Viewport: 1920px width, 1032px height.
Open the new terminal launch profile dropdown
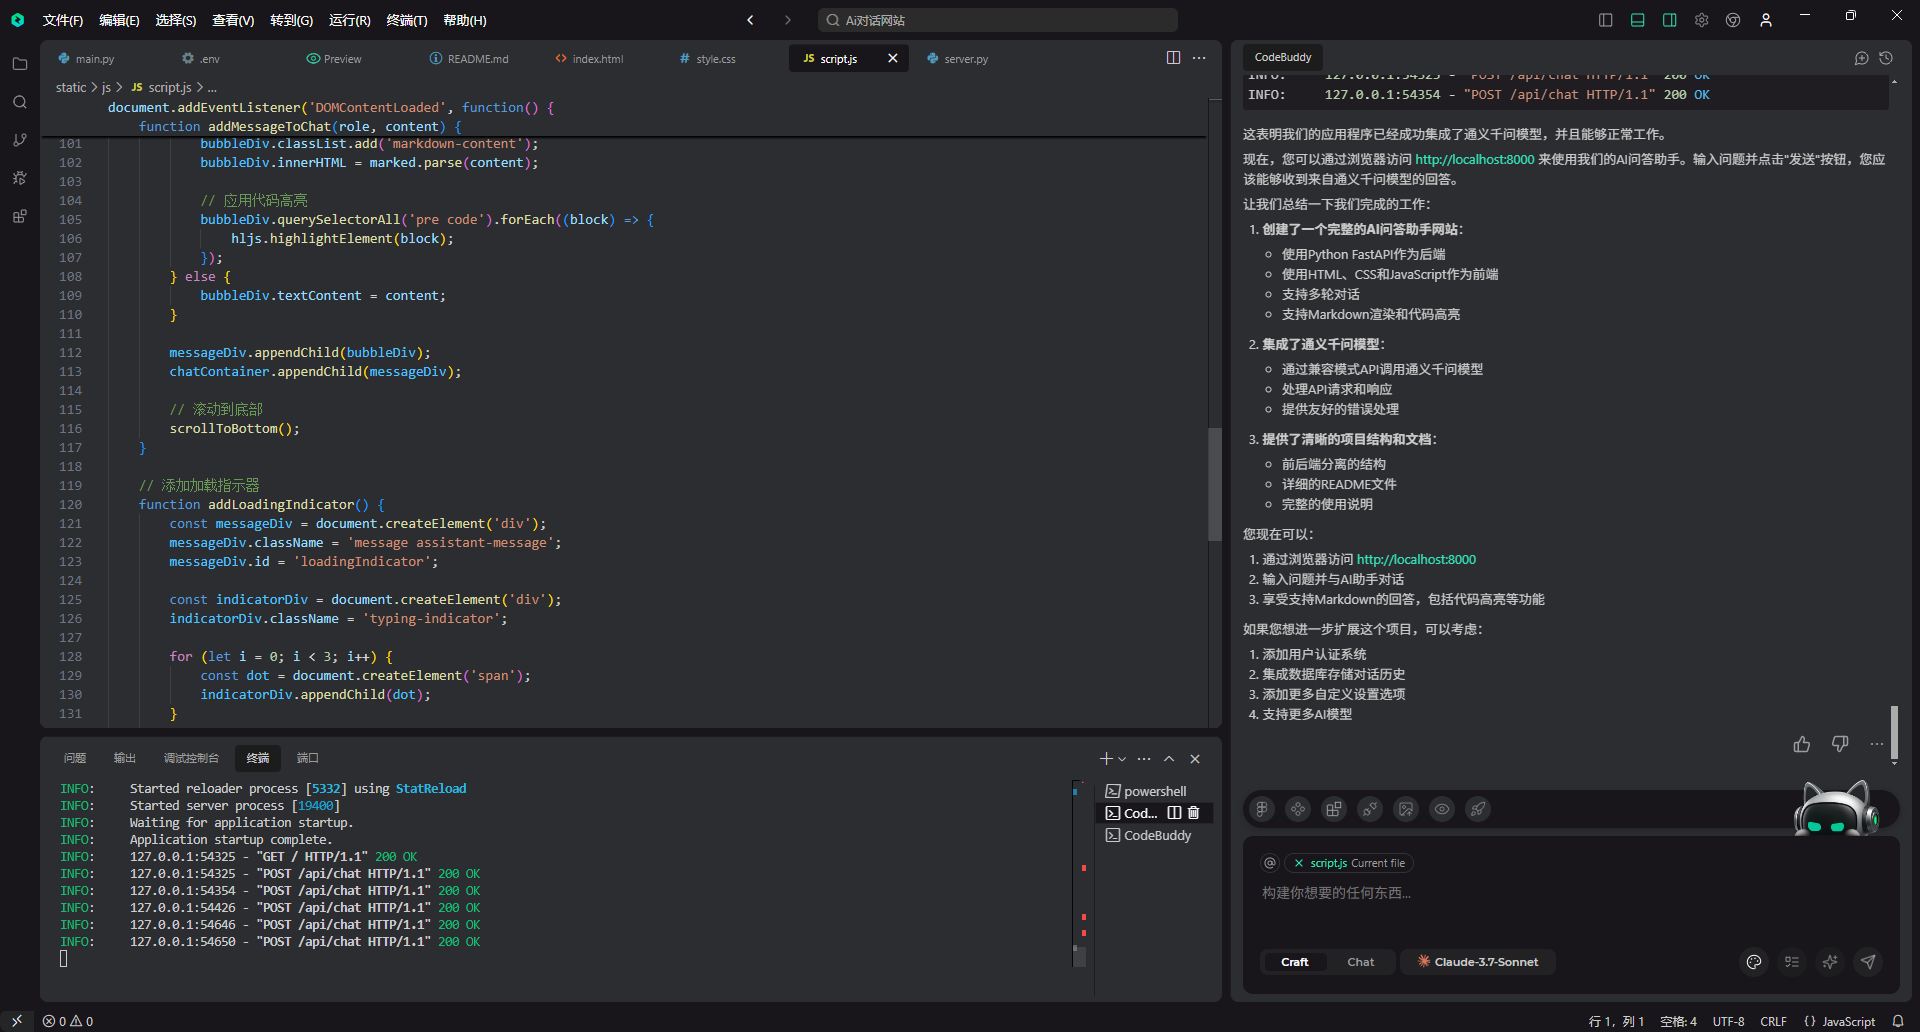[1123, 759]
